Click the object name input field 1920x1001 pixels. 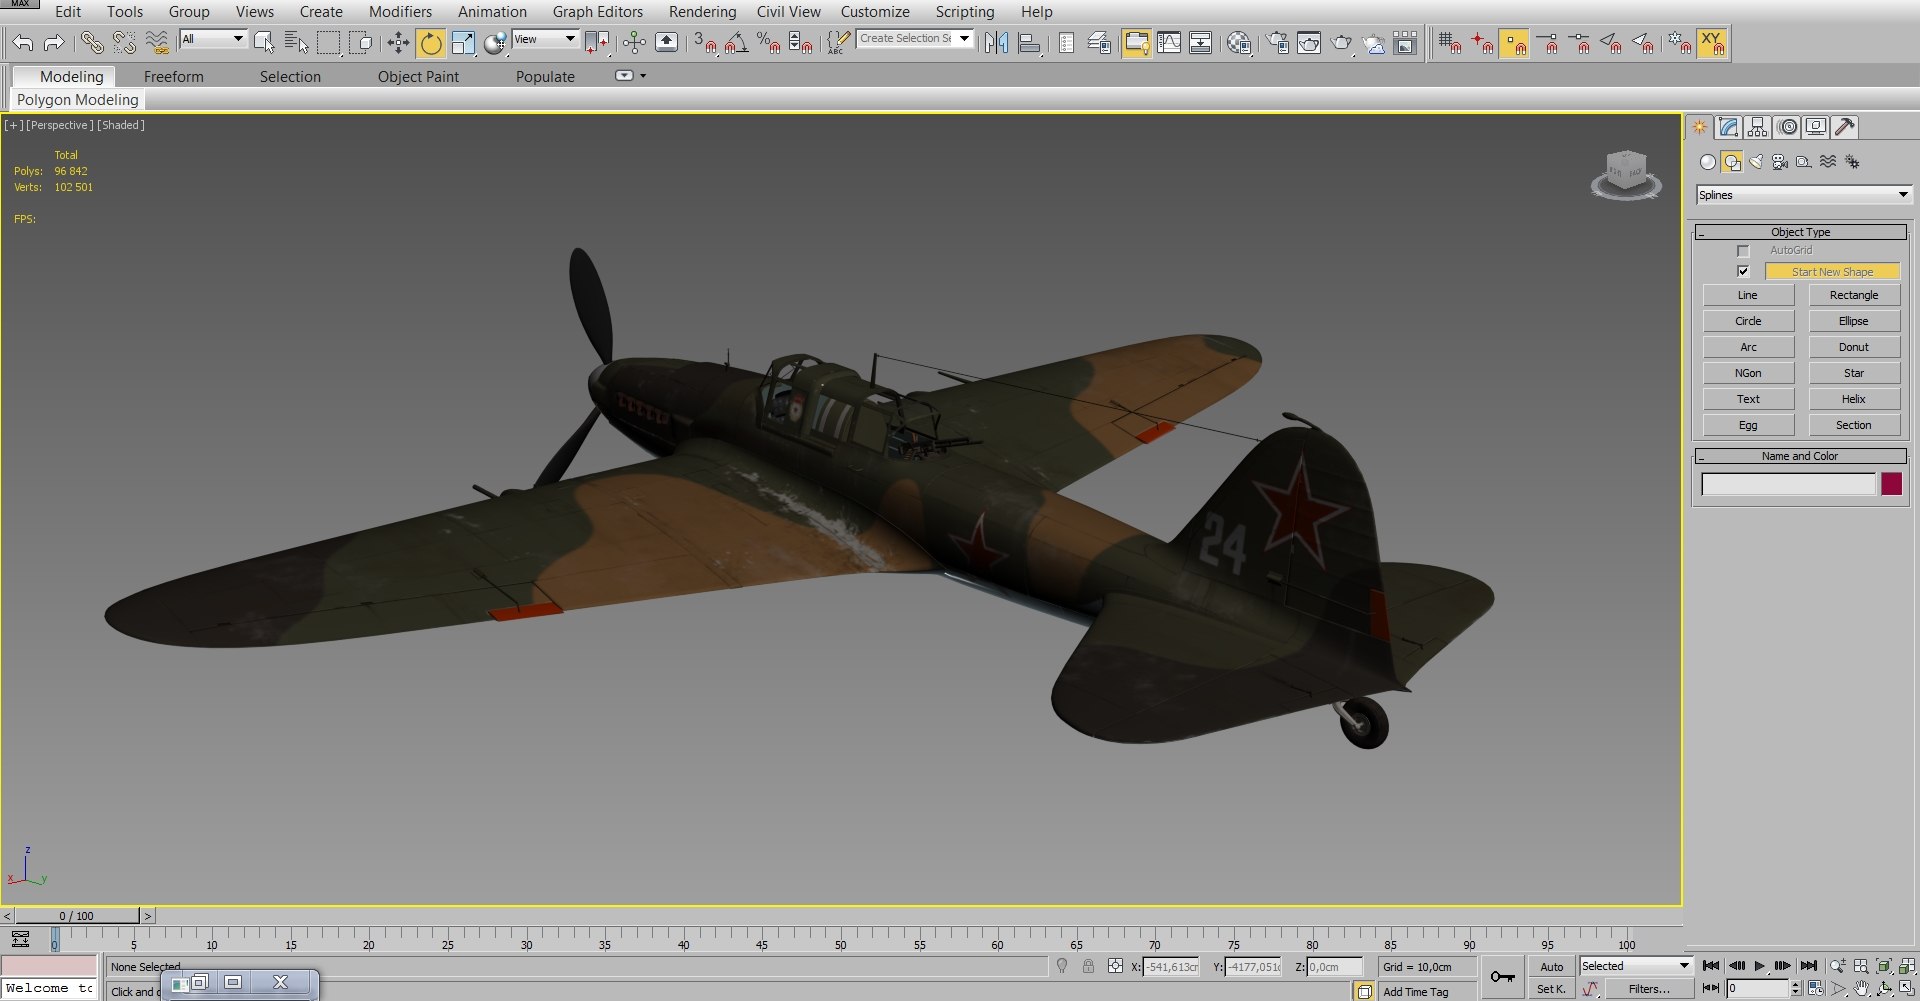(x=1788, y=484)
